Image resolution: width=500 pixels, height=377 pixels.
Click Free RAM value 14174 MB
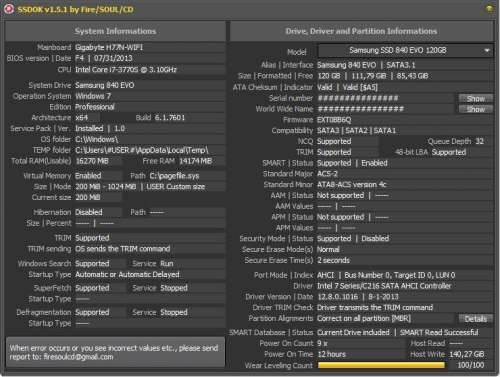tap(195, 161)
